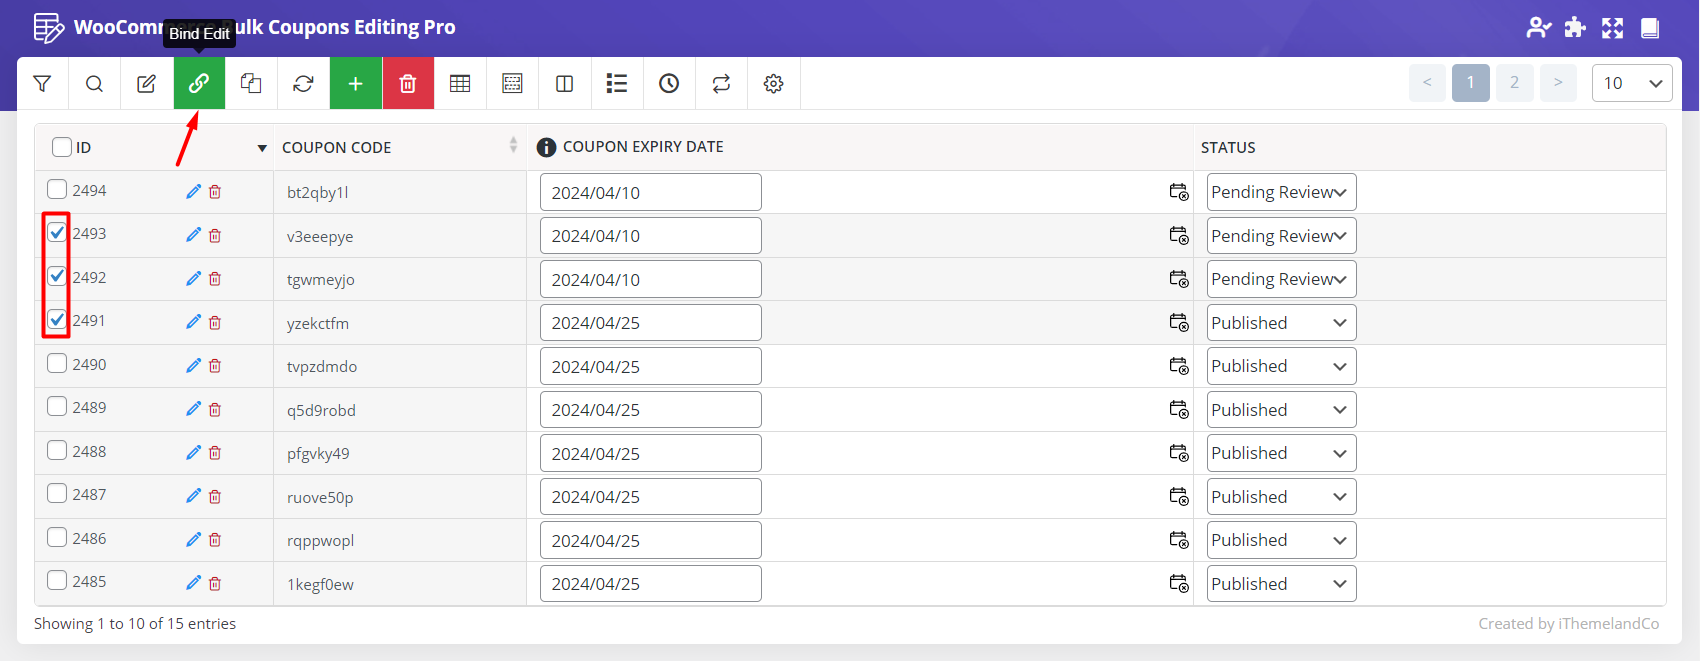Go to page 2 of results
This screenshot has height=661, width=1700.
pos(1514,83)
